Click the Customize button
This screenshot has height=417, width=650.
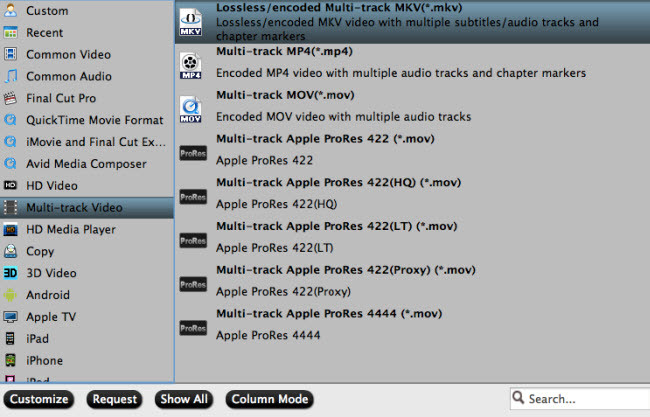[39, 399]
